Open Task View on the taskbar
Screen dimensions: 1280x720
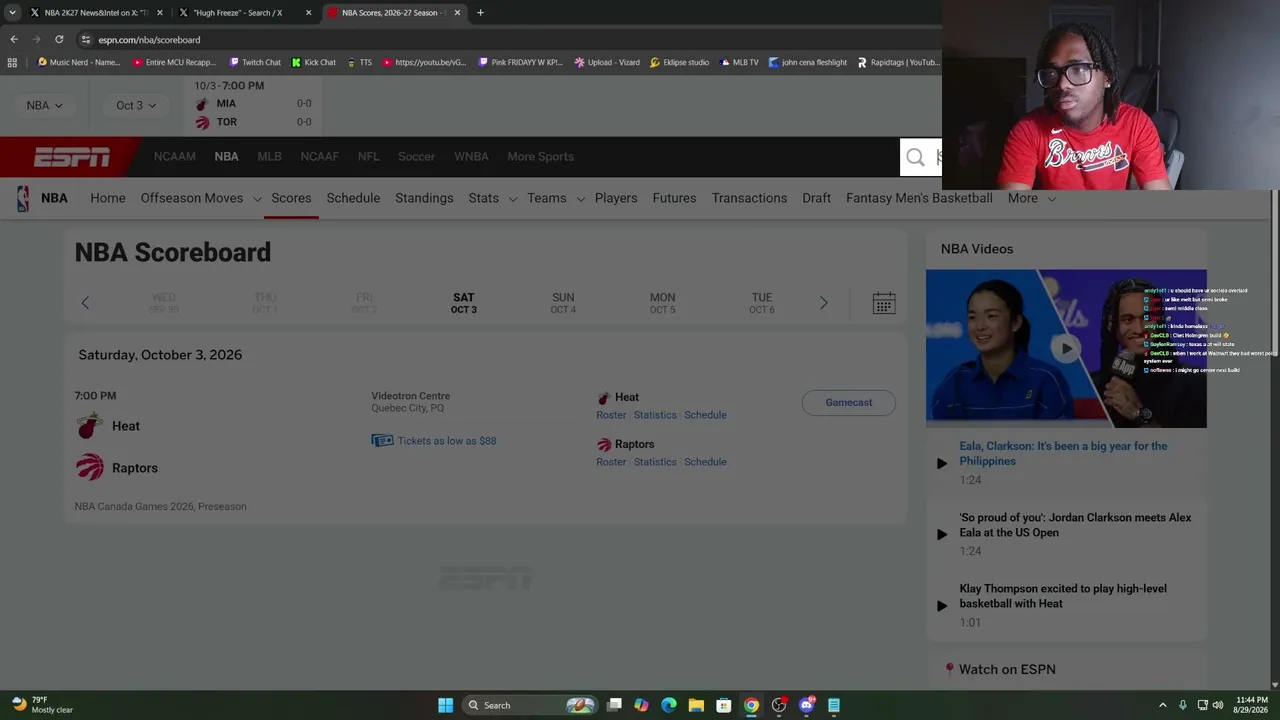click(614, 705)
